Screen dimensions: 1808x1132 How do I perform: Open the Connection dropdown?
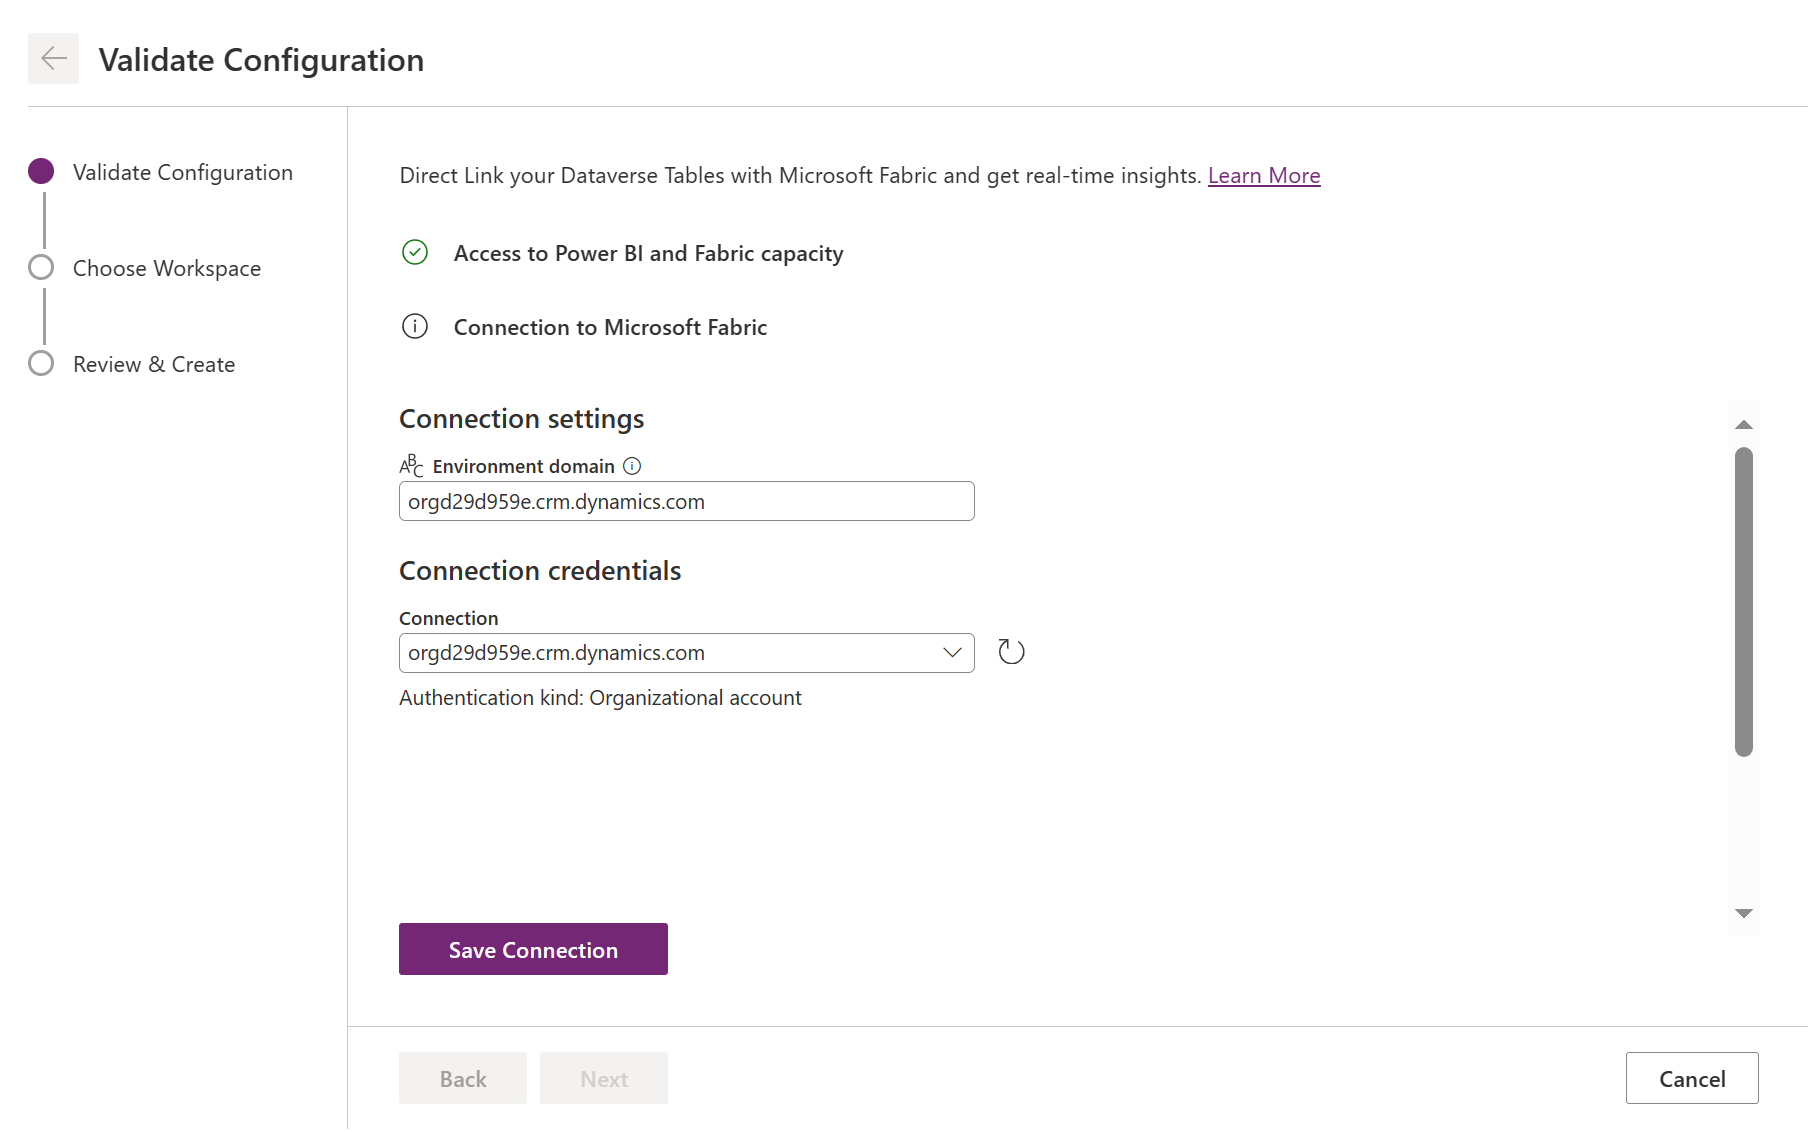coord(950,652)
